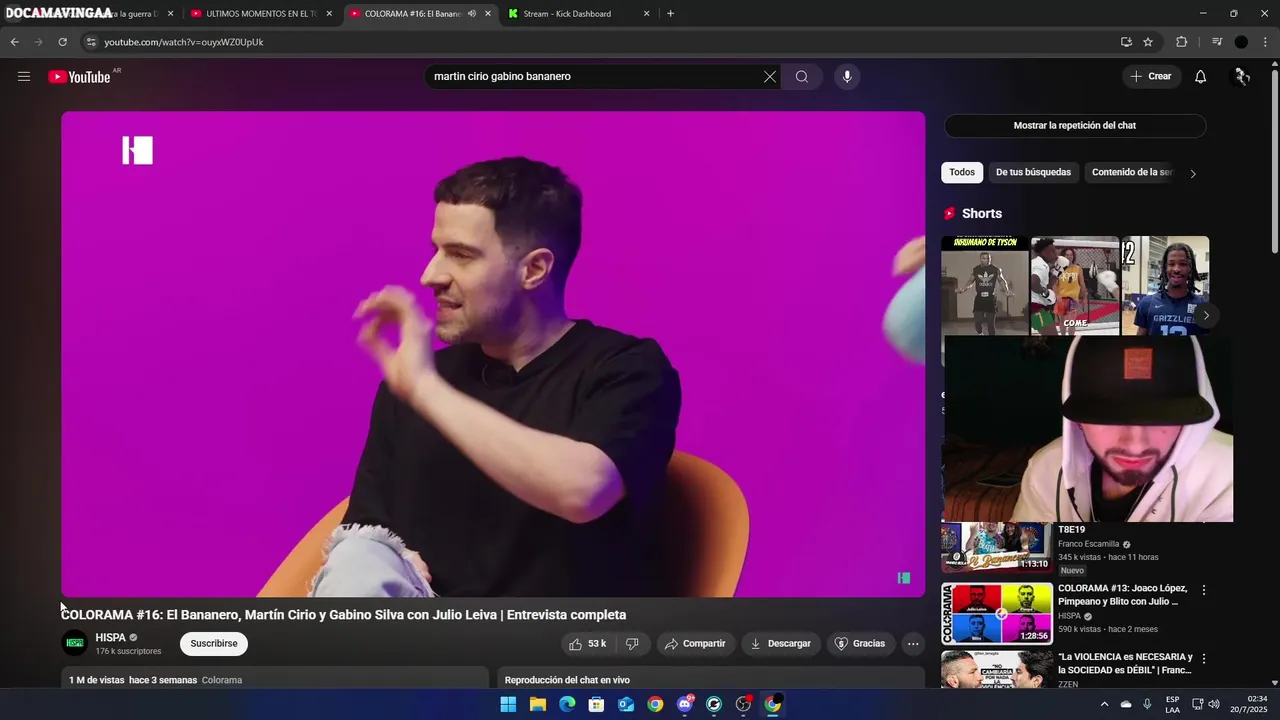The height and width of the screenshot is (720, 1280).
Task: Open COLORAMA #13 video thumbnail
Action: click(x=997, y=613)
